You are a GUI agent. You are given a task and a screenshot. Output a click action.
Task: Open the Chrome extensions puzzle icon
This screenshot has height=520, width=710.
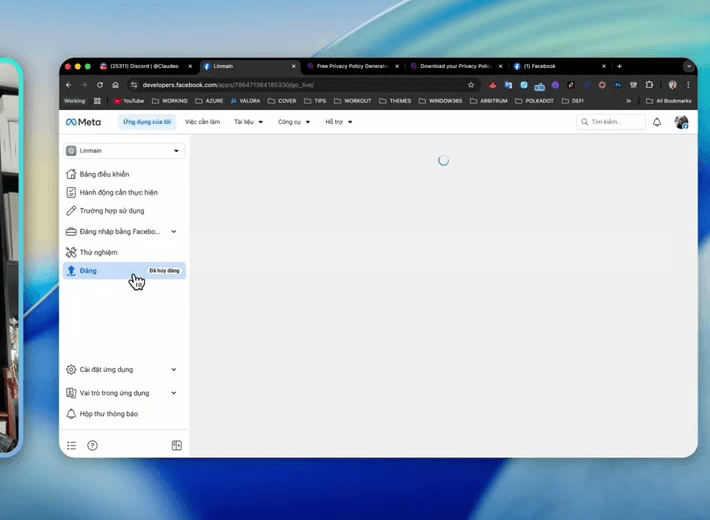[649, 85]
